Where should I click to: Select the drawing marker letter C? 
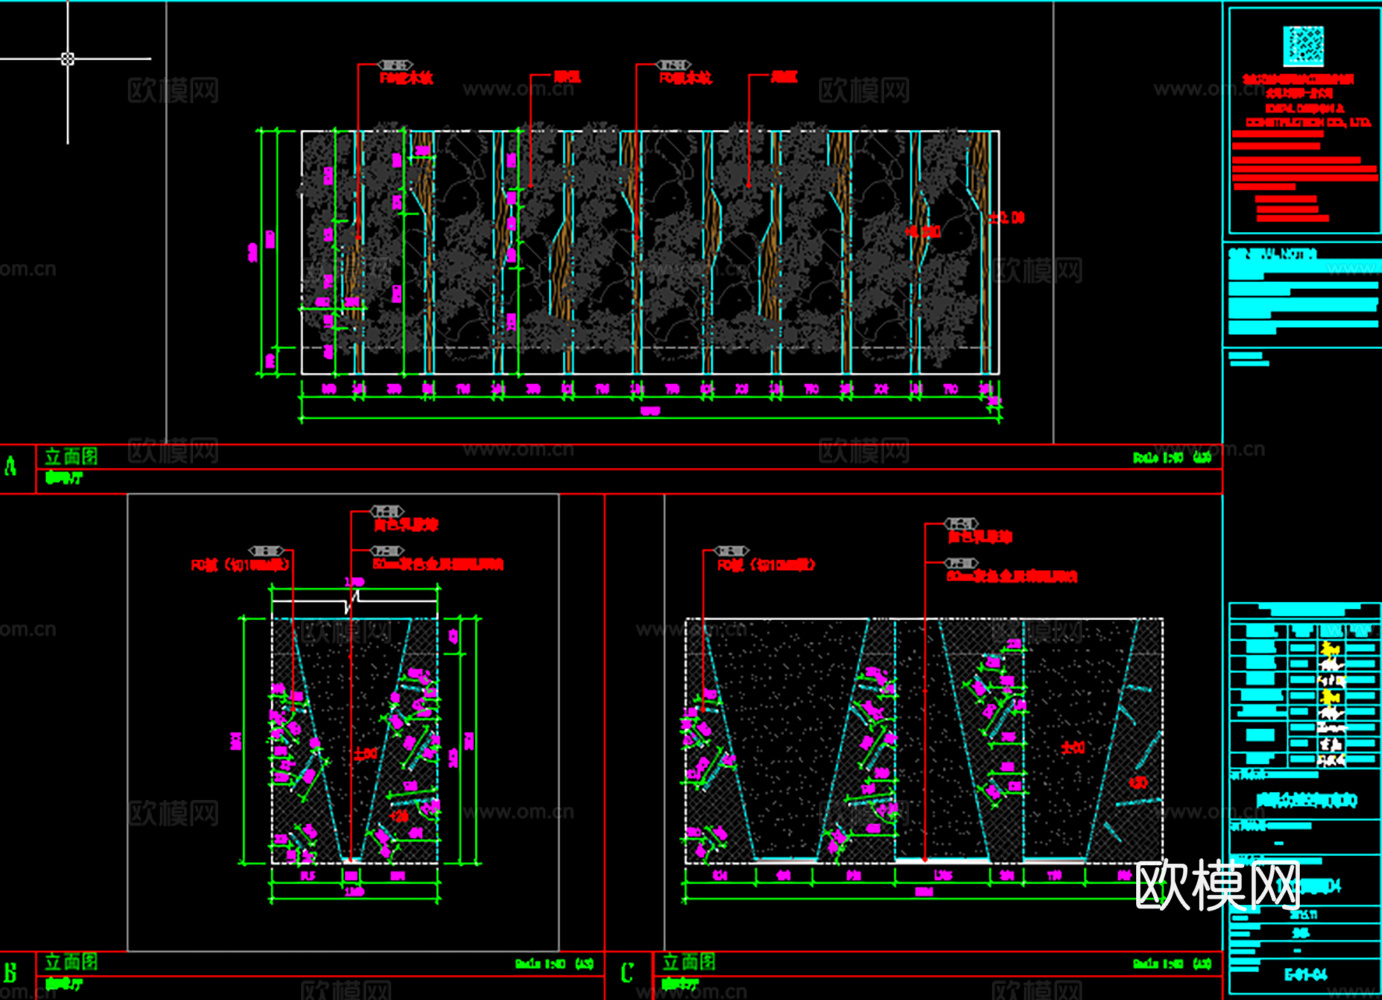pyautogui.click(x=627, y=973)
